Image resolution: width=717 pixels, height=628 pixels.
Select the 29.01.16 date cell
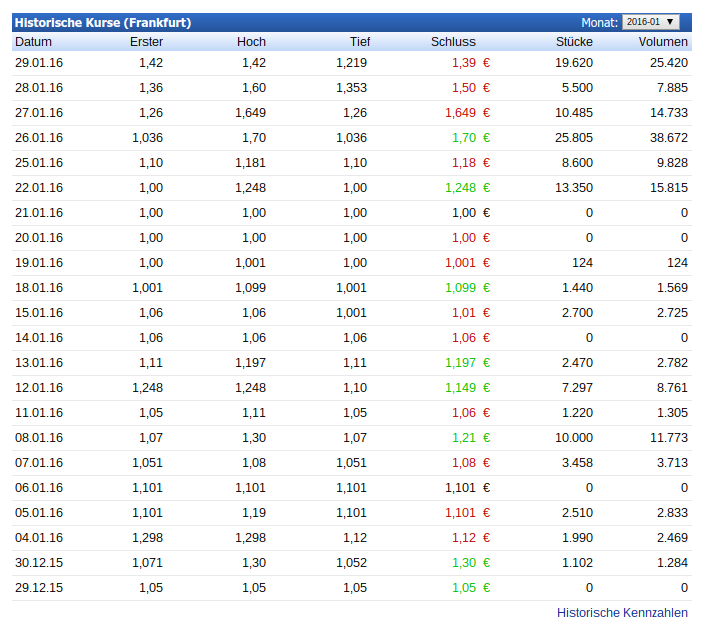click(x=39, y=62)
